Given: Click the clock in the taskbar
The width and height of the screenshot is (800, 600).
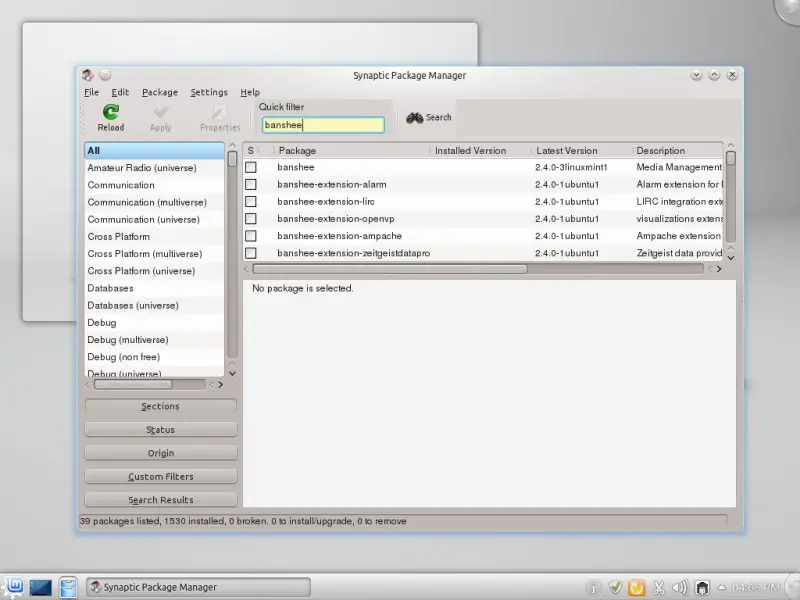Looking at the screenshot, I should point(756,588).
